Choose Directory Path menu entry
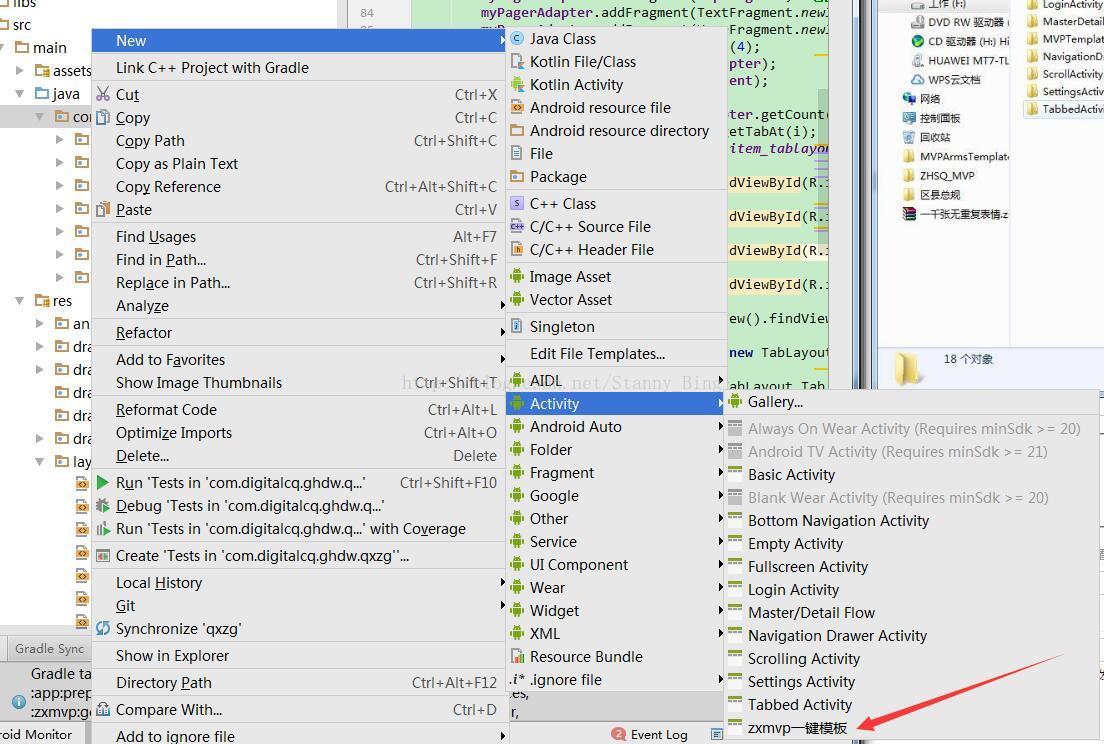This screenshot has height=744, width=1104. pos(299,682)
